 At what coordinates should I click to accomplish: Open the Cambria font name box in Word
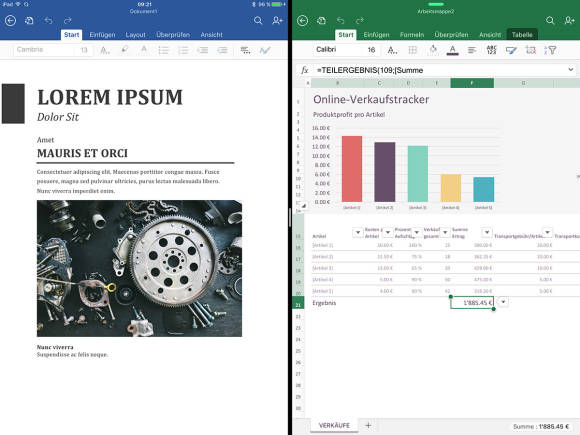pos(44,50)
